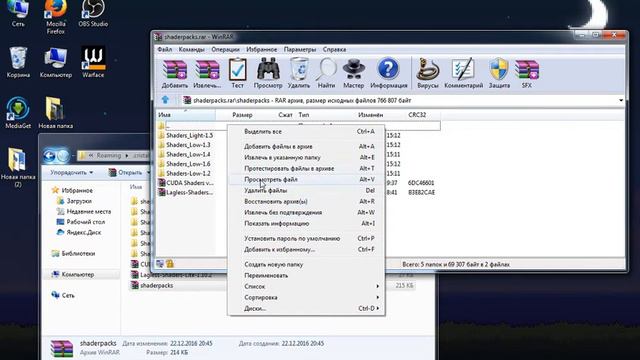Choose Добавить к избранному entry
The height and width of the screenshot is (360, 640).
306,249
